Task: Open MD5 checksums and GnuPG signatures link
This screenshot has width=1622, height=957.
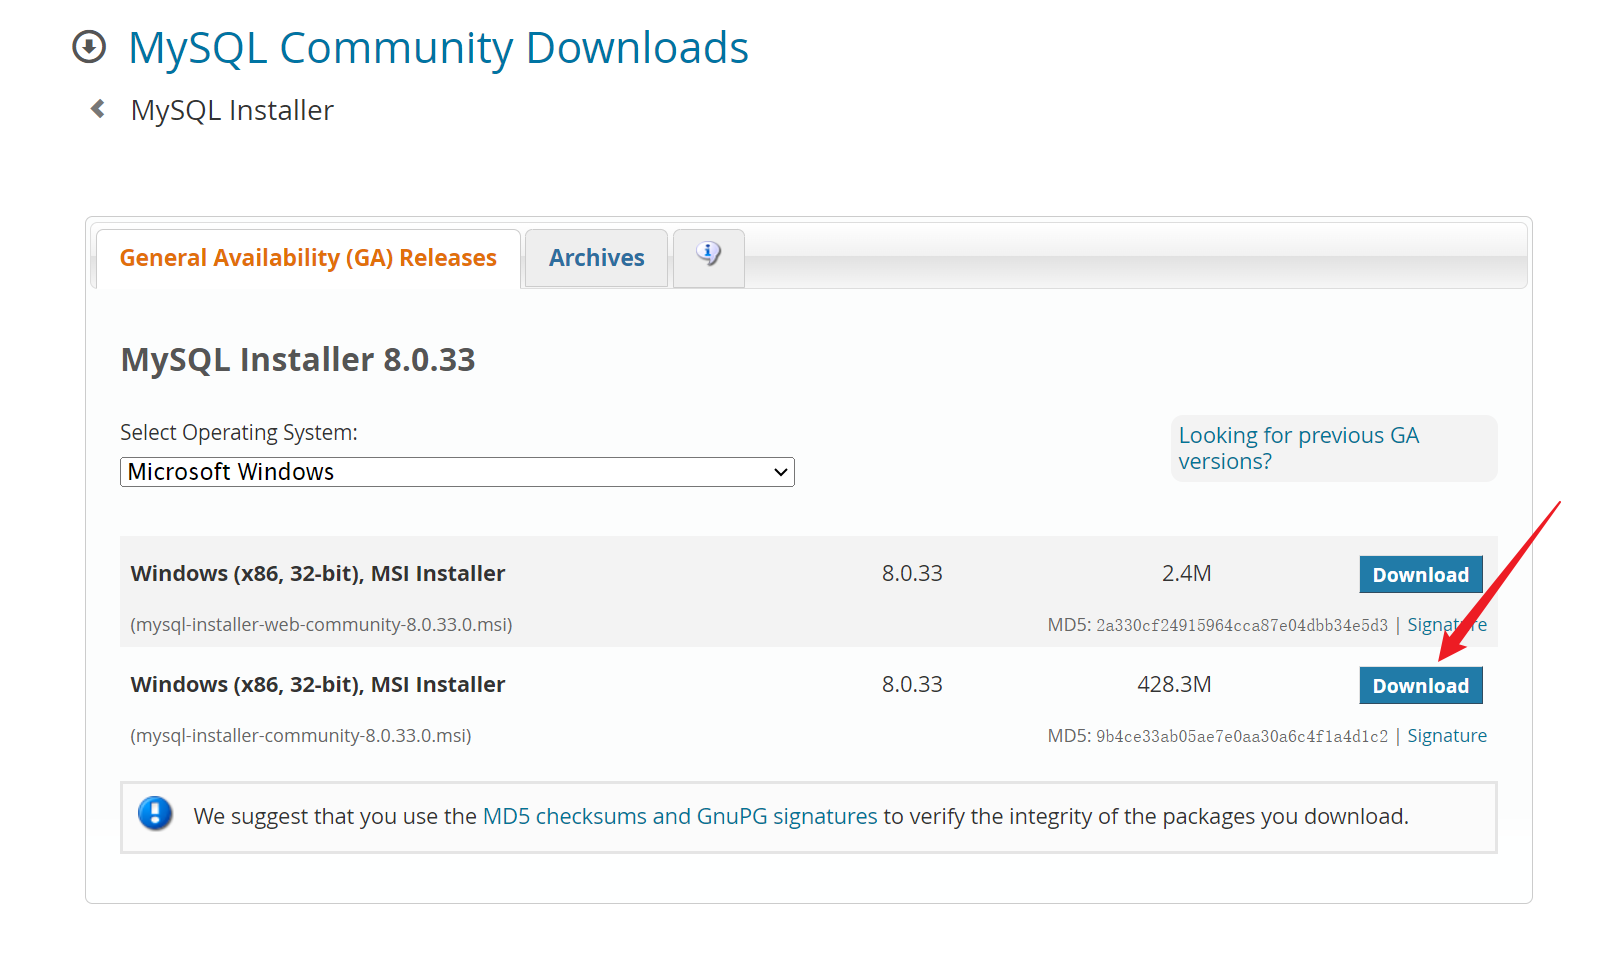Action: coord(680,817)
